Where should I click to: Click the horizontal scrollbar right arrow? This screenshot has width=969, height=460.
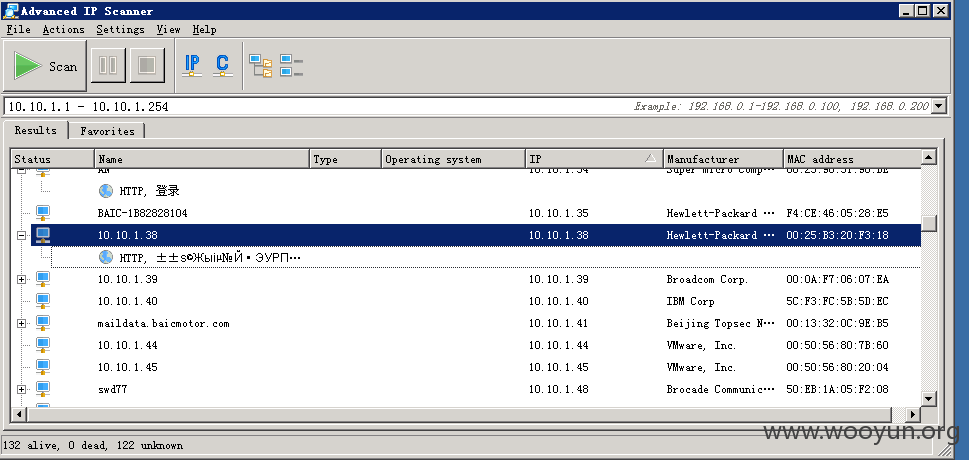[913, 414]
